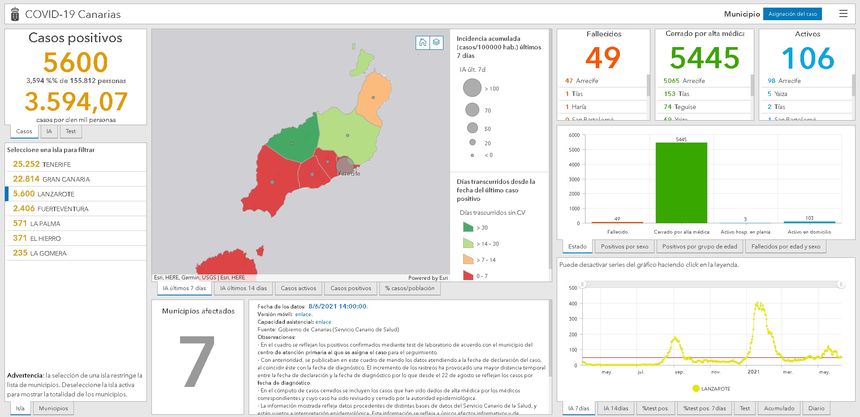The image size is (860, 417).
Task: Click the Versión móvil enlace link
Action: click(304, 314)
